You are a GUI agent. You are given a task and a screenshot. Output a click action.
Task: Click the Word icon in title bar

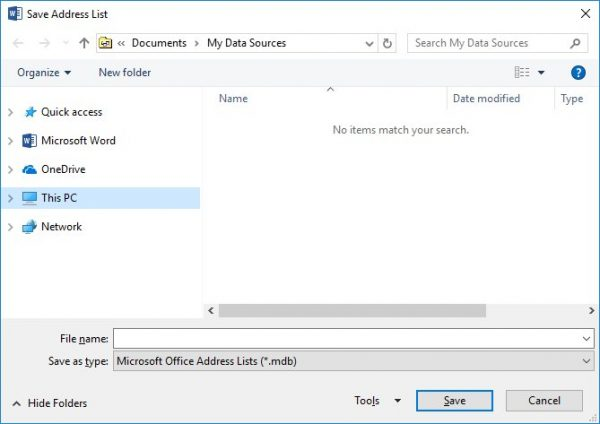pyautogui.click(x=15, y=14)
